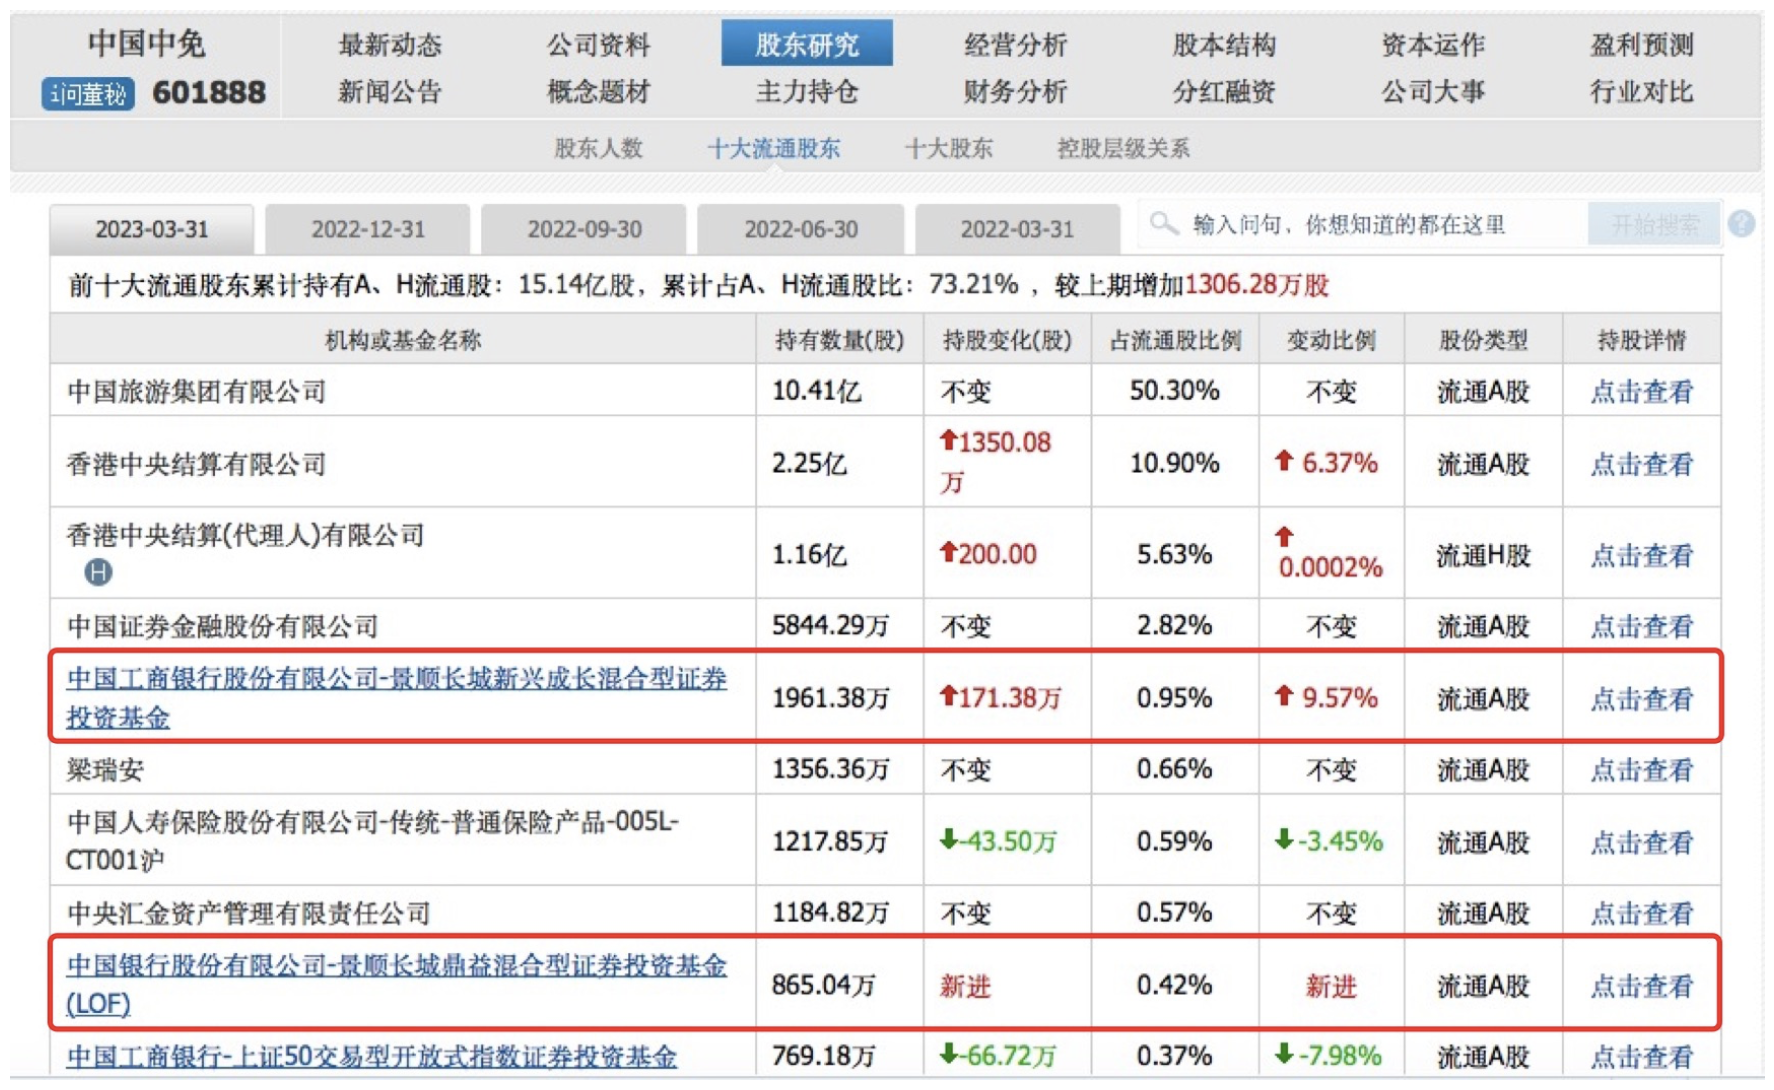Open the 概念题材 menu
Screen dimensions: 1774x1090
(598, 92)
